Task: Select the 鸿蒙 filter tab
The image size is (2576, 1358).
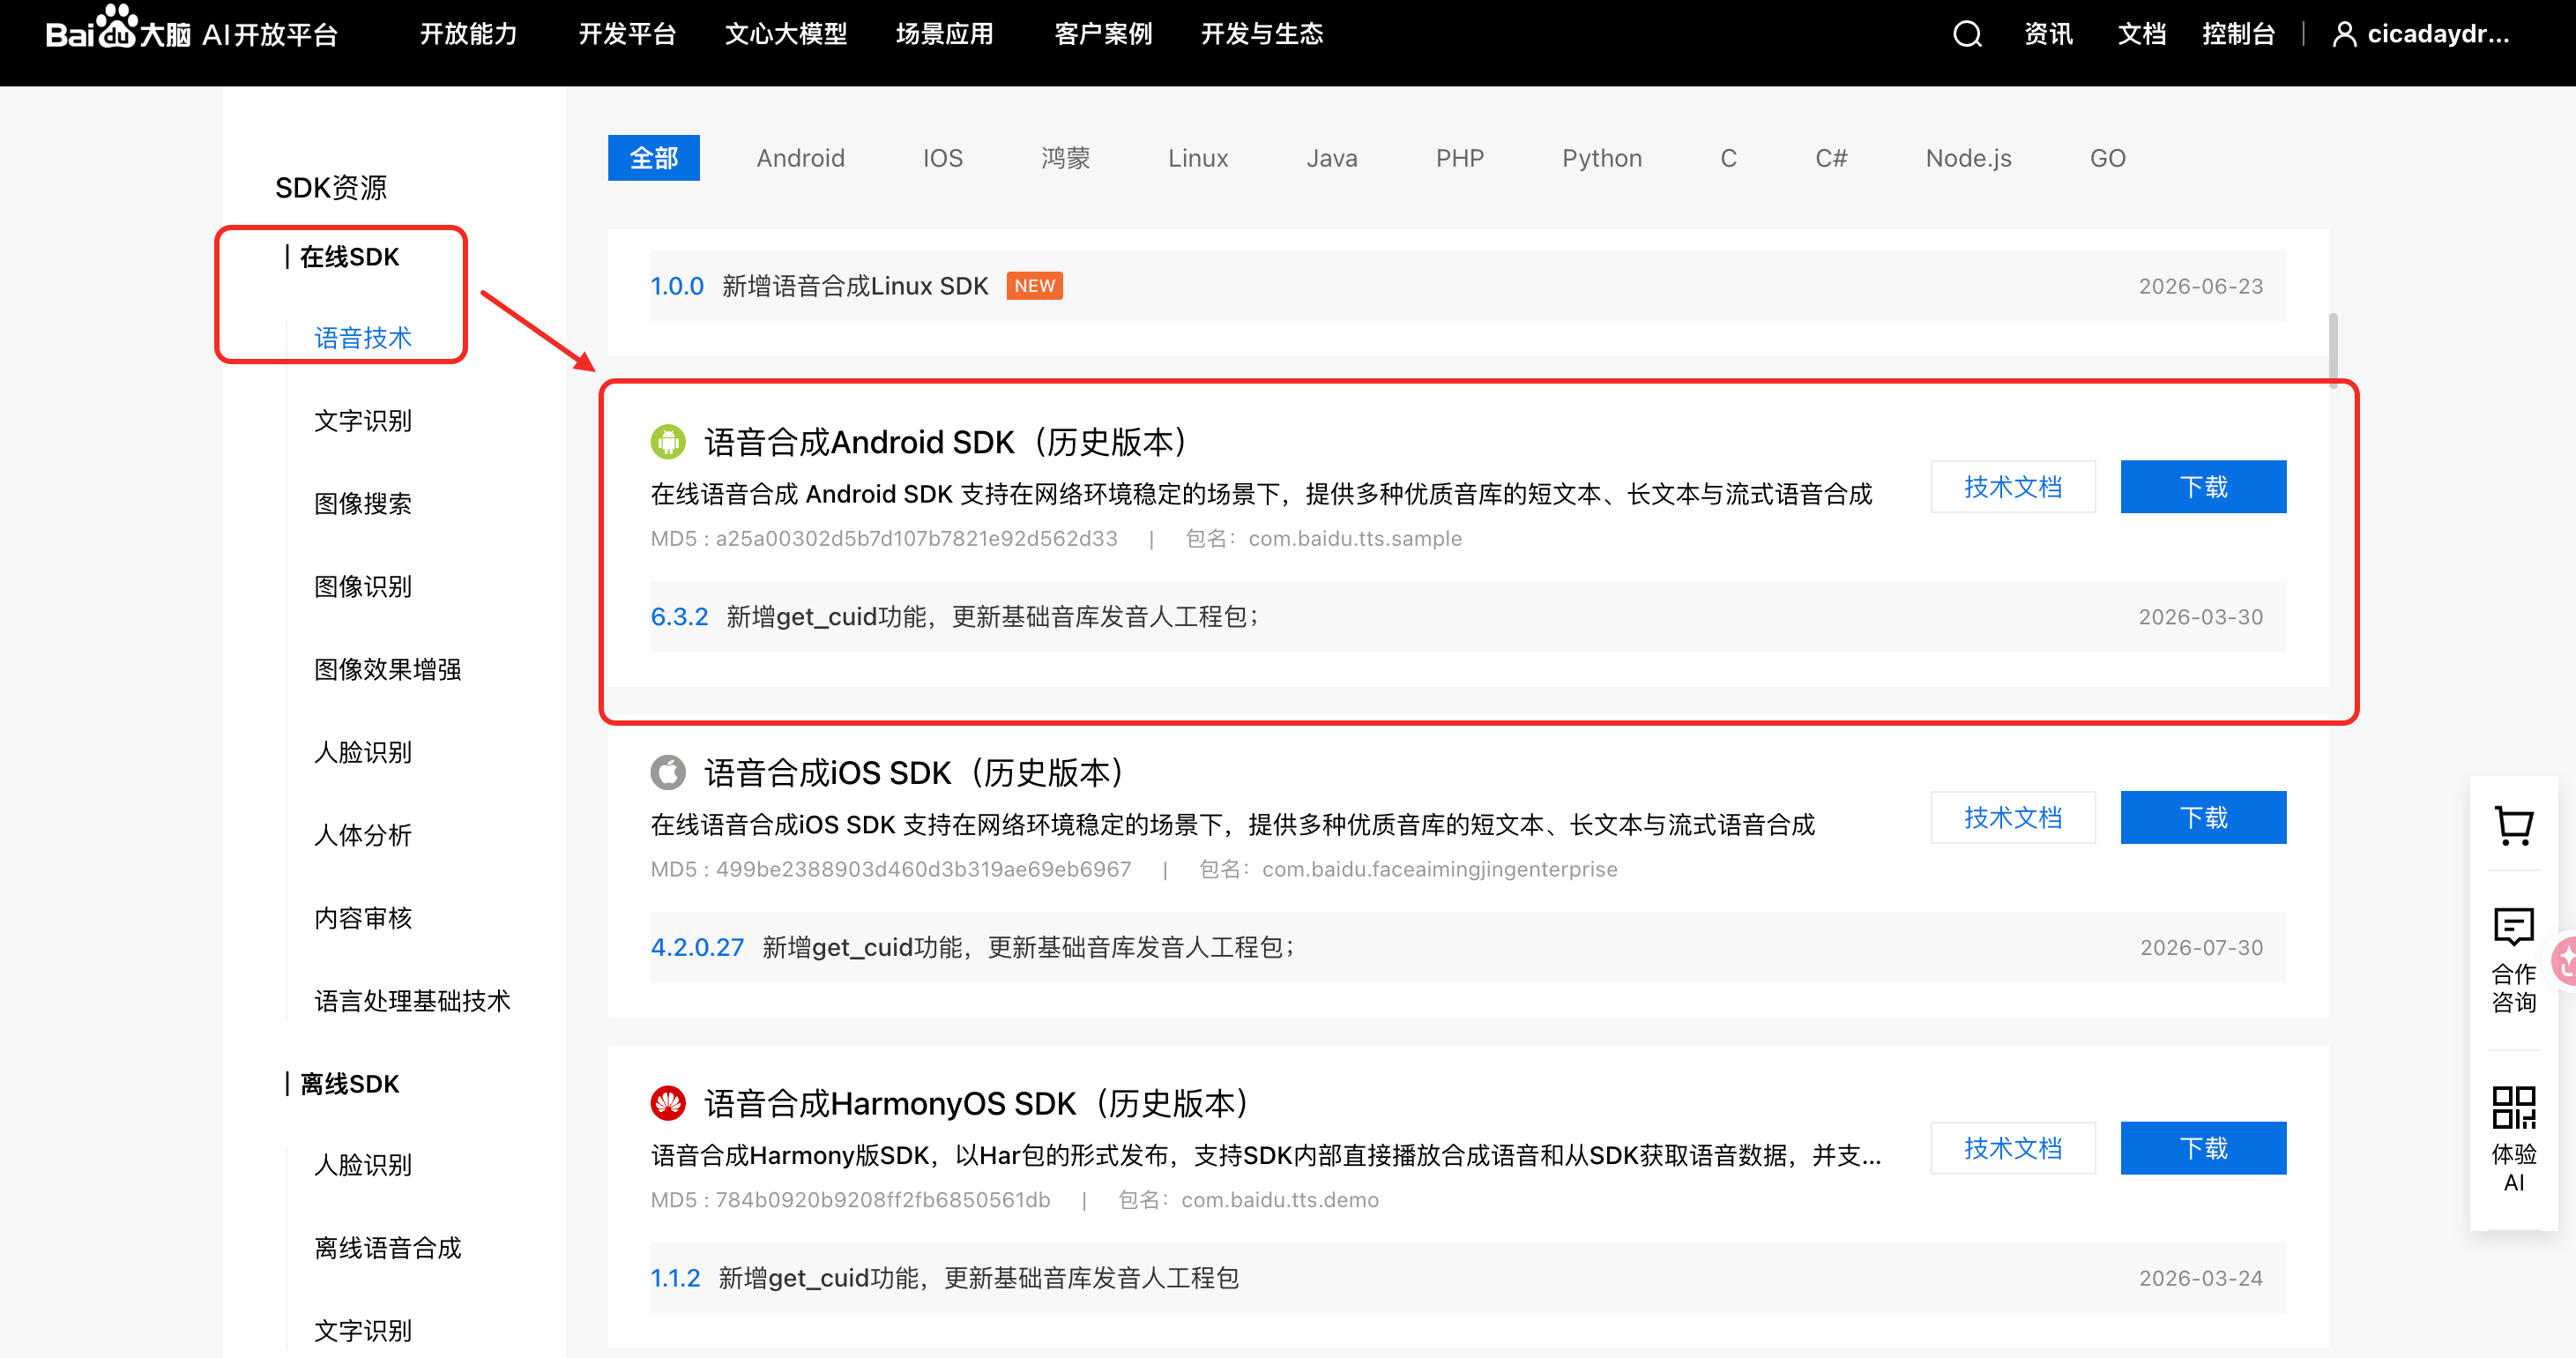Action: coord(1065,158)
